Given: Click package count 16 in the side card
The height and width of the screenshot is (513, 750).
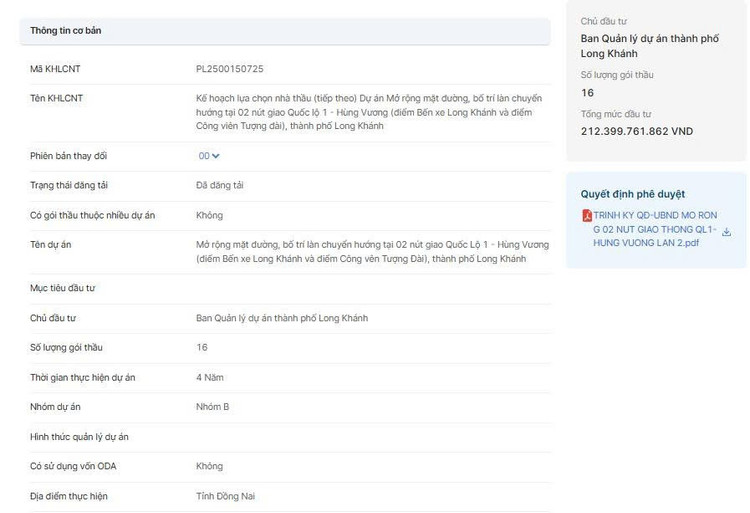Looking at the screenshot, I should click(x=587, y=93).
